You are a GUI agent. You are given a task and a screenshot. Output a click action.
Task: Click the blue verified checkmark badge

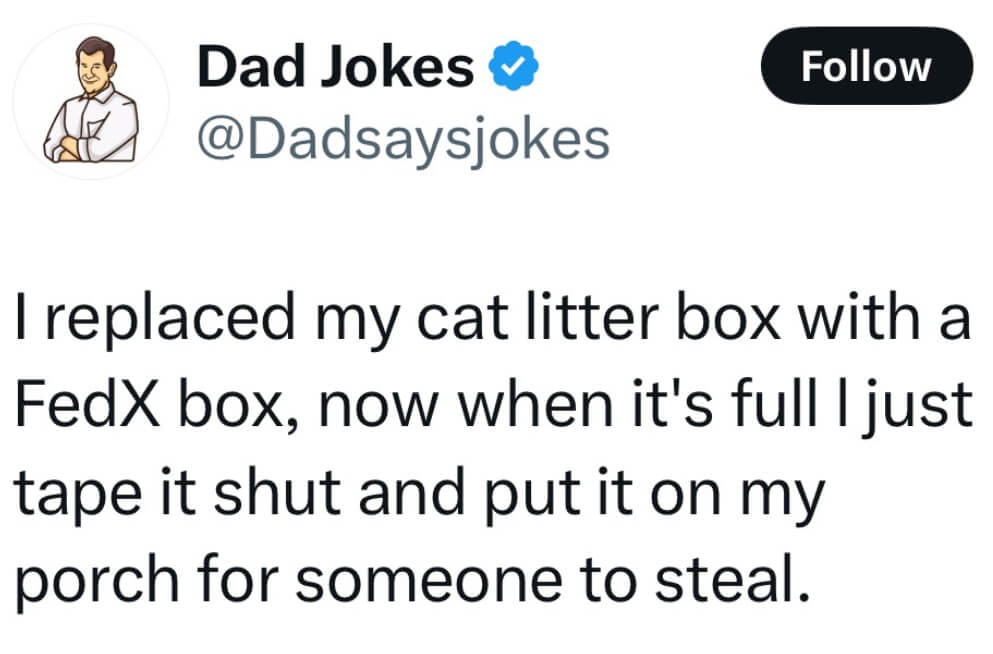tap(515, 68)
